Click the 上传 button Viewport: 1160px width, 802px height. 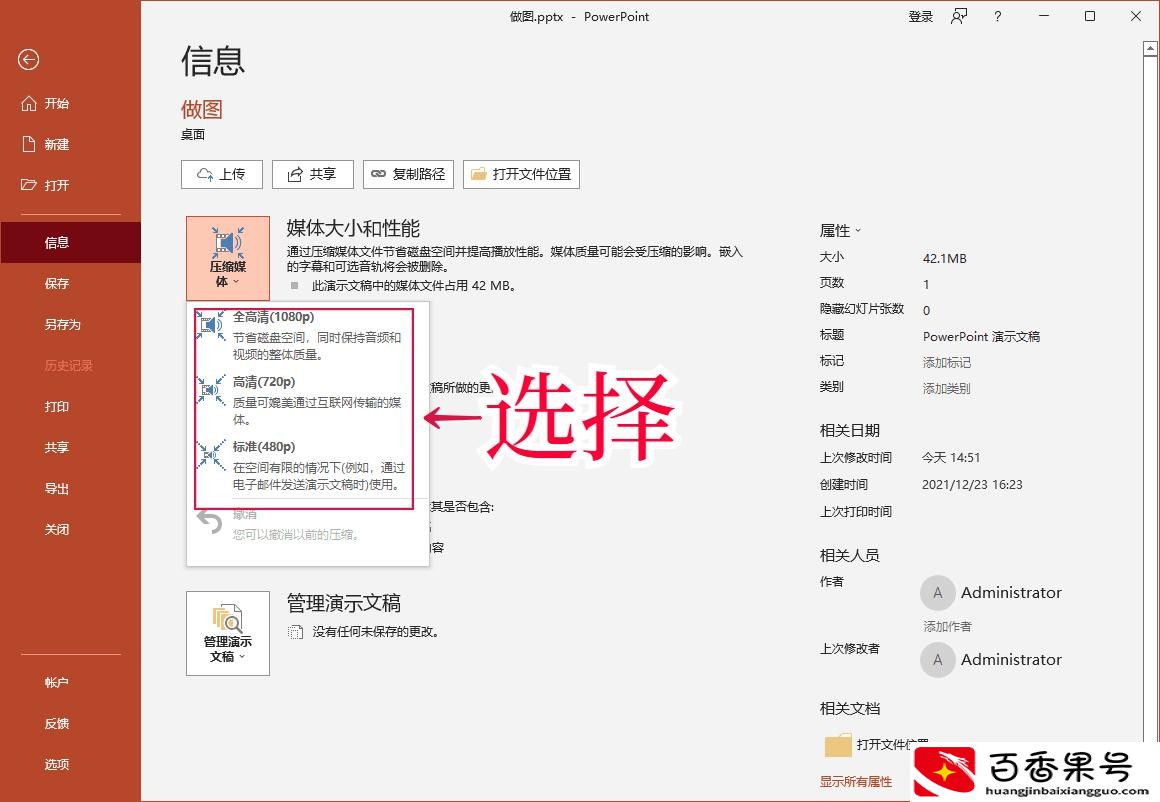222,174
